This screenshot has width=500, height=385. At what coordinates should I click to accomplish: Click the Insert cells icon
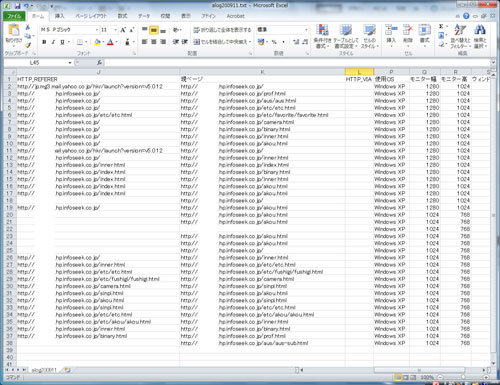coord(391,30)
